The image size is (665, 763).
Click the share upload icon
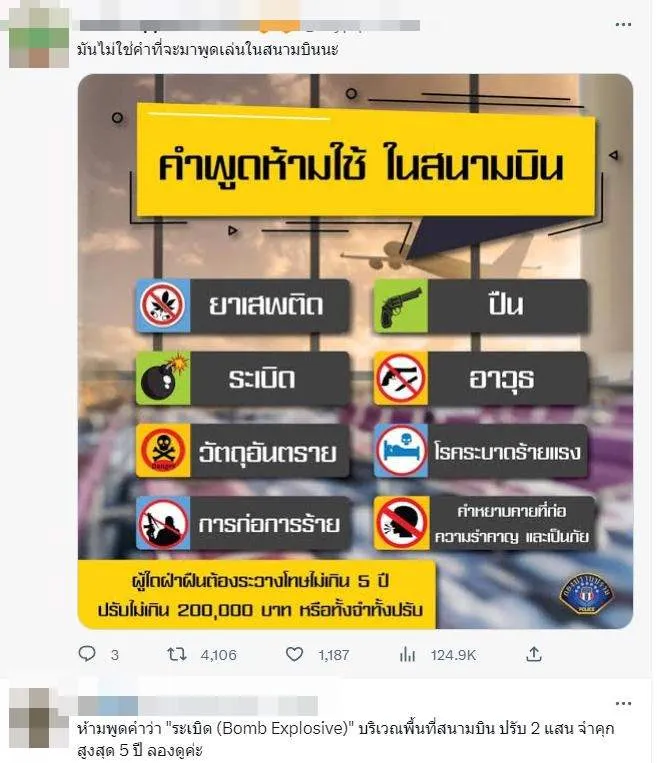[x=534, y=654]
